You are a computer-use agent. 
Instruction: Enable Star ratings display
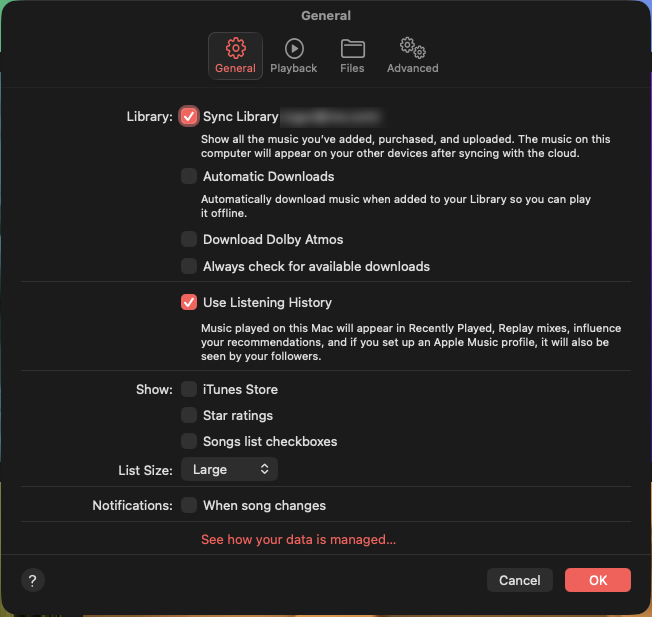(189, 416)
